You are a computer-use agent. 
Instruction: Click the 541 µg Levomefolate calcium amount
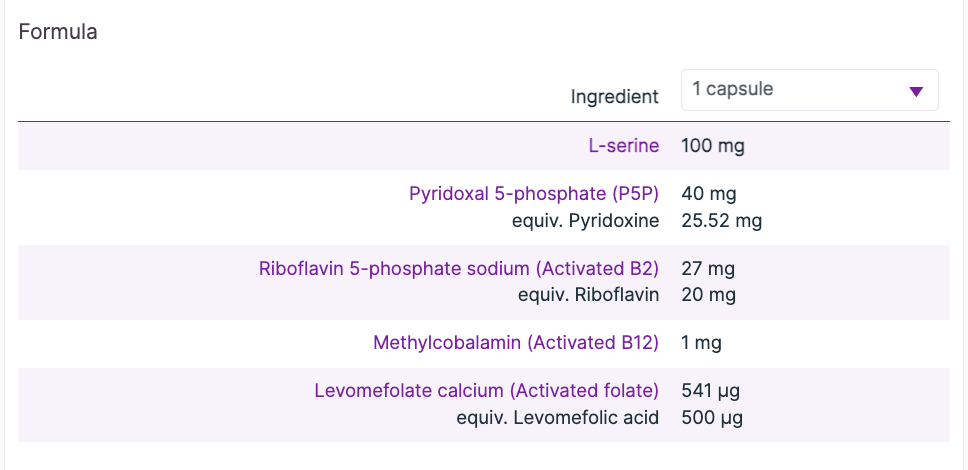[x=710, y=391]
